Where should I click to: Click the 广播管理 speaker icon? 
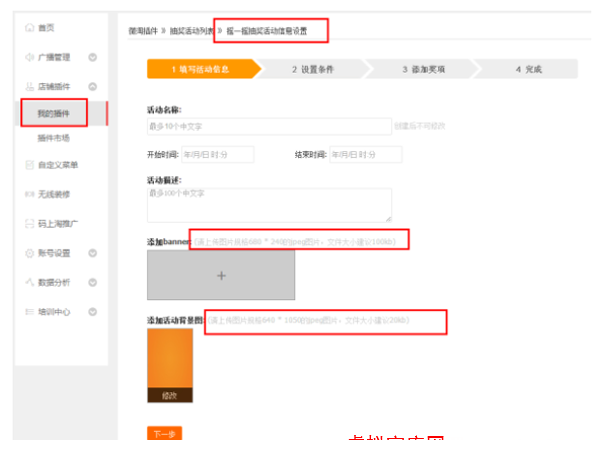click(x=29, y=57)
